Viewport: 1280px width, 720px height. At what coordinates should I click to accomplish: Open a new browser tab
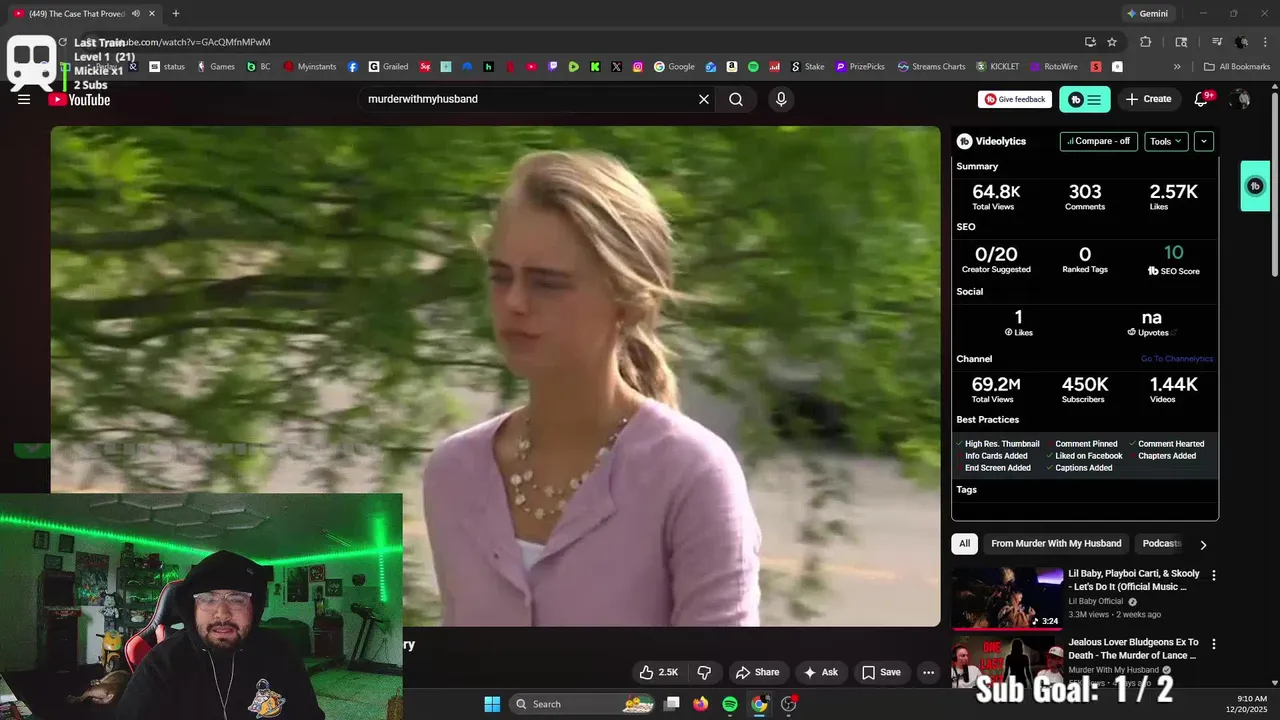click(x=176, y=14)
